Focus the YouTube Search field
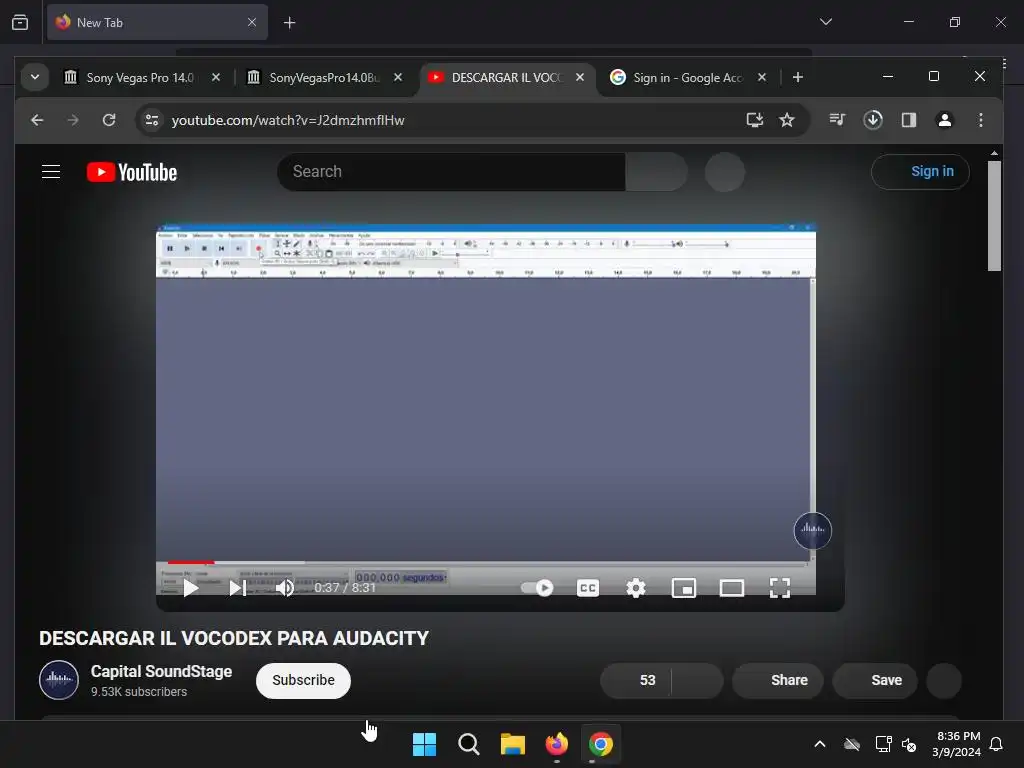 pos(451,172)
